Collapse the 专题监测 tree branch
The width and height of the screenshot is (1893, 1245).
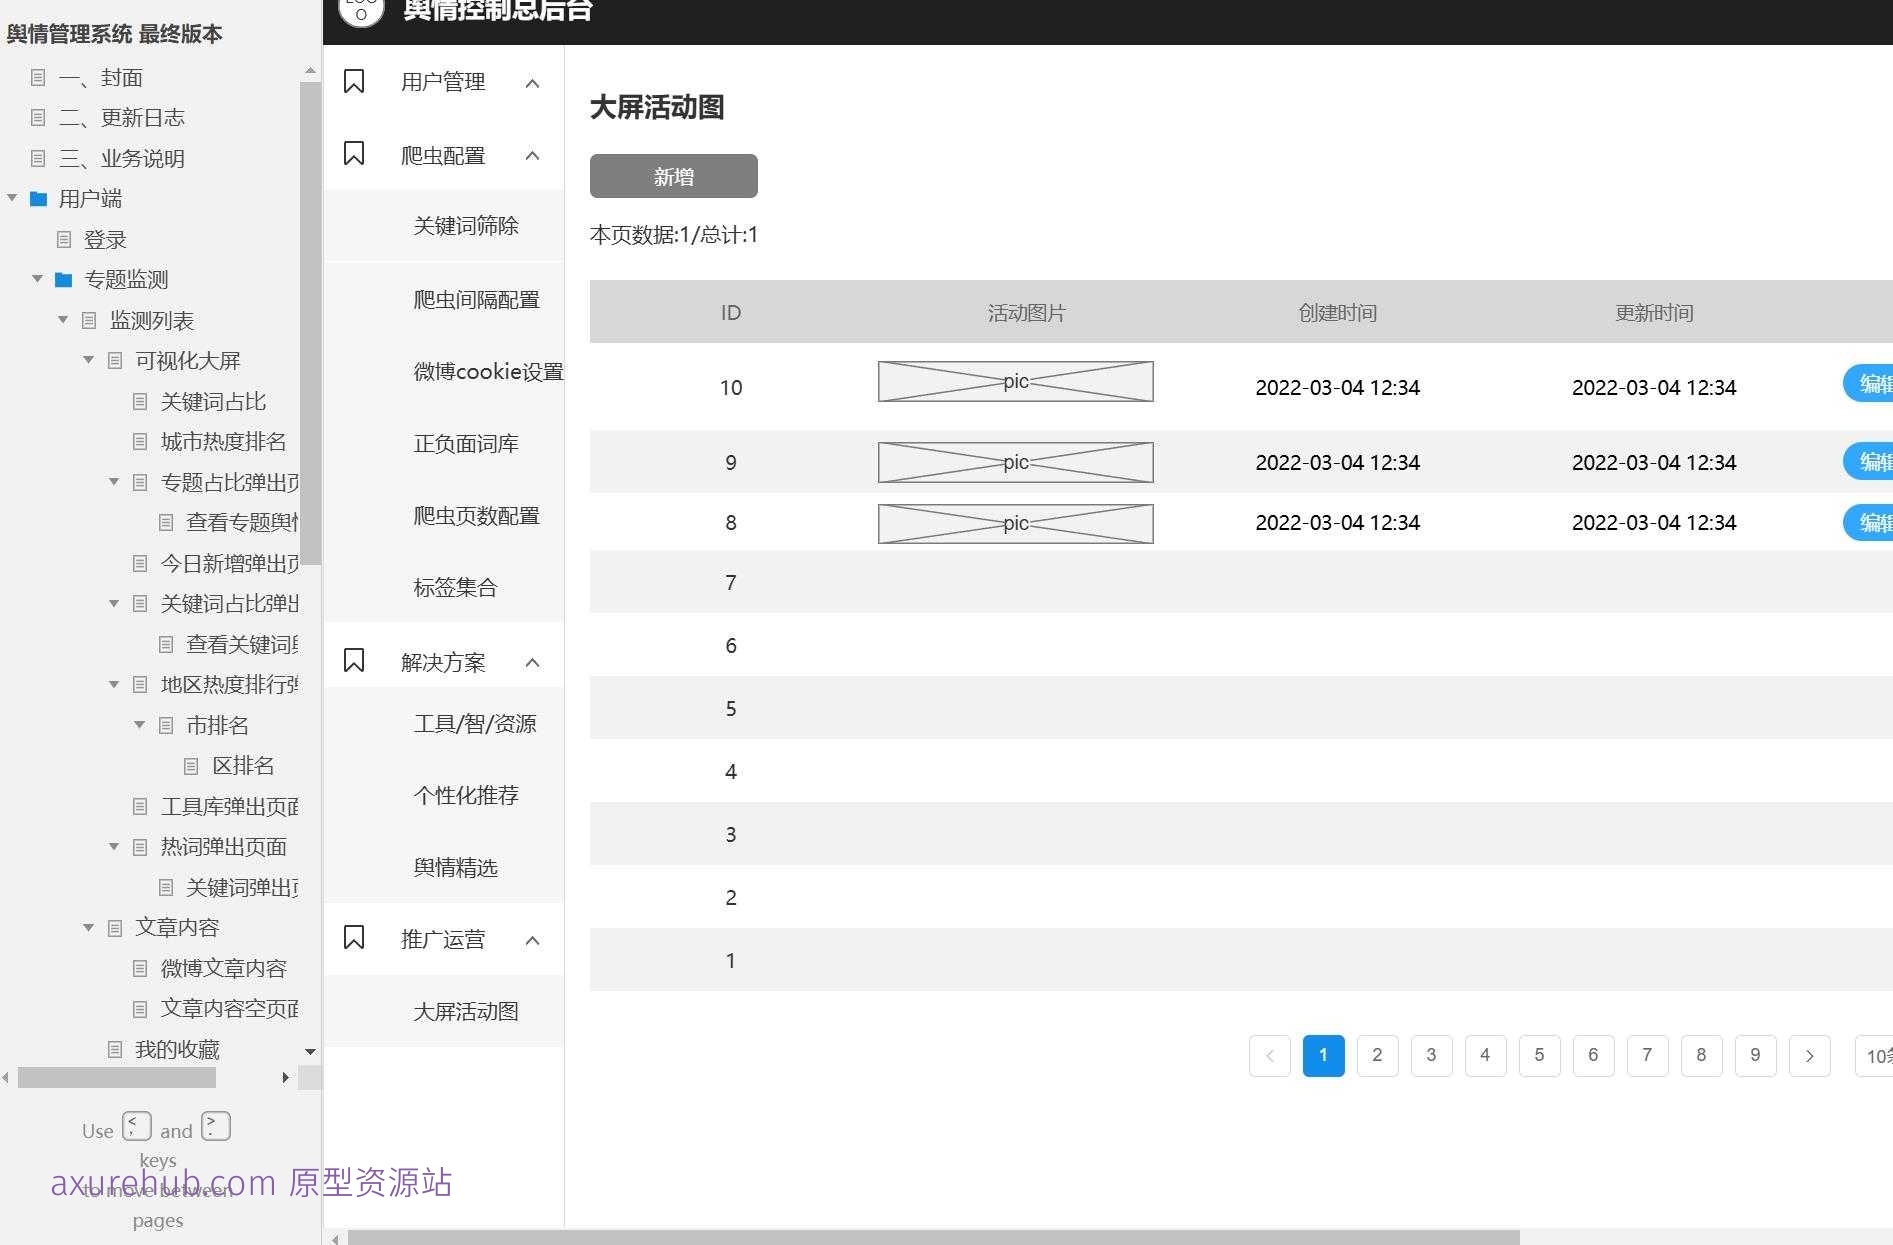37,279
